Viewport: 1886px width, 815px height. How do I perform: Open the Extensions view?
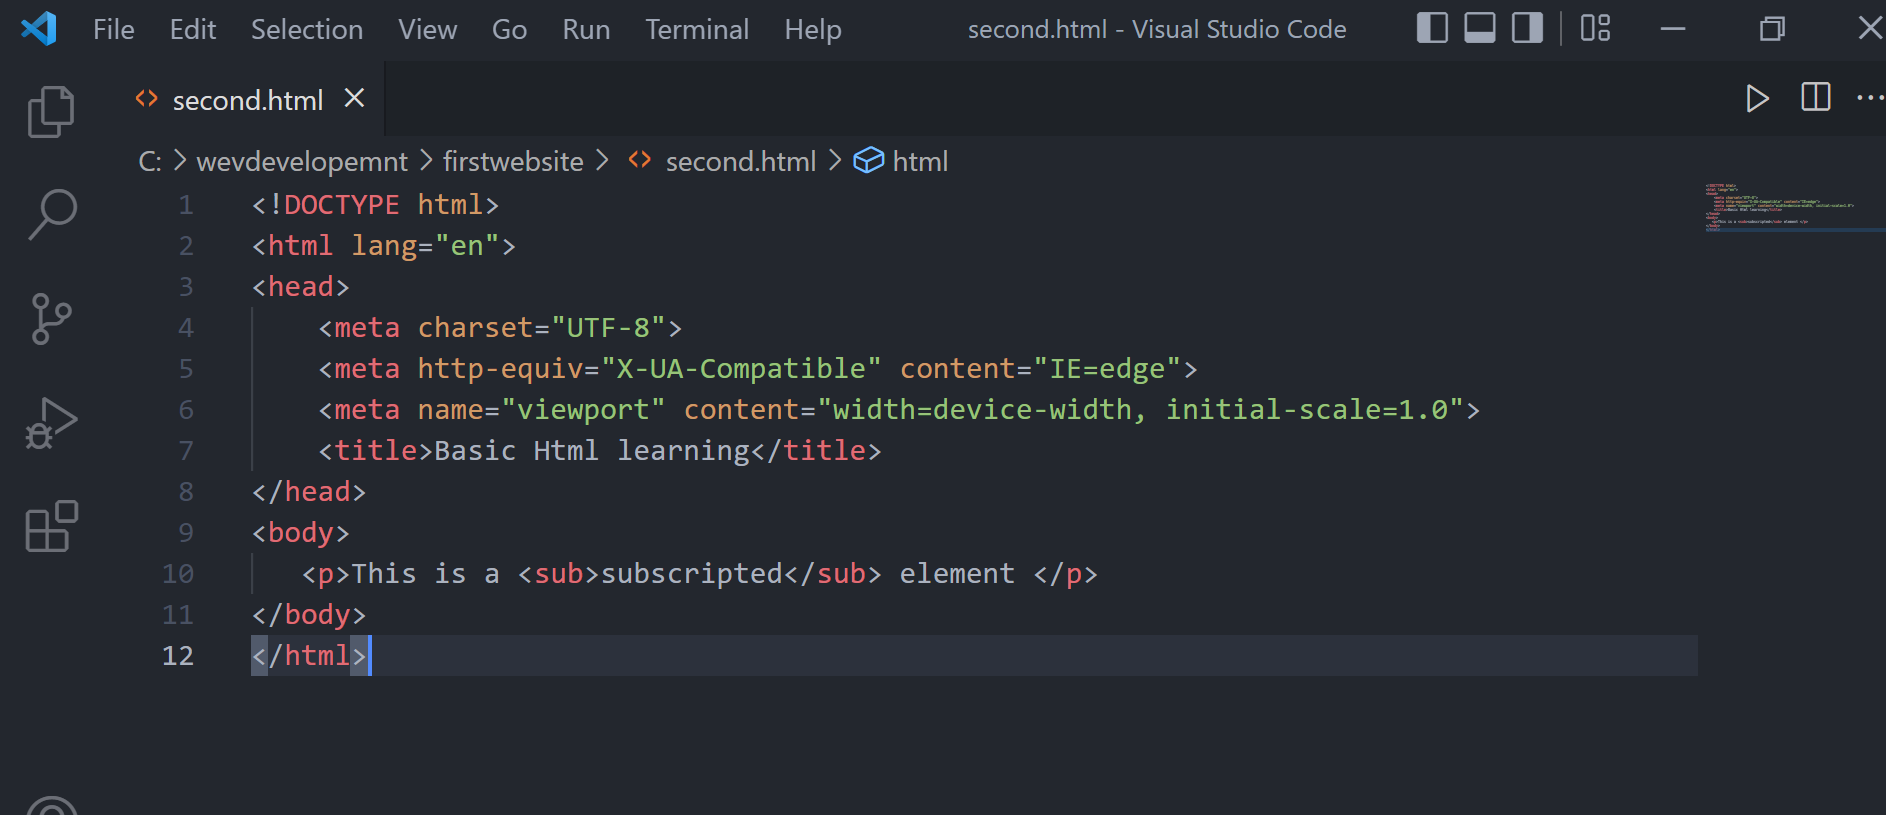(51, 527)
